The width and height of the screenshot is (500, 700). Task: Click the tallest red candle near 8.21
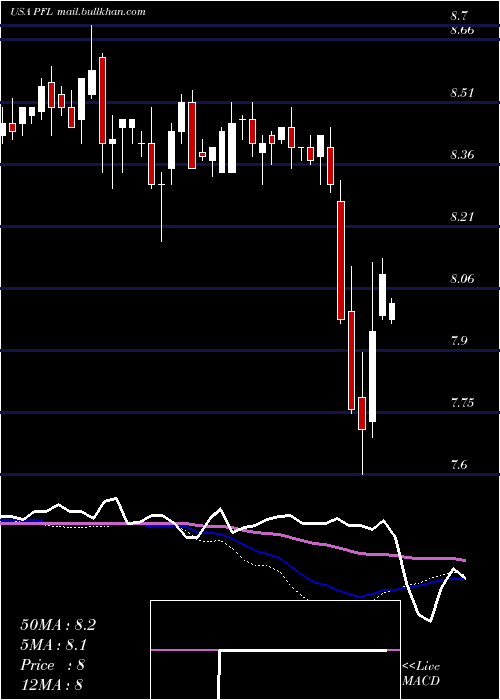pyautogui.click(x=341, y=261)
